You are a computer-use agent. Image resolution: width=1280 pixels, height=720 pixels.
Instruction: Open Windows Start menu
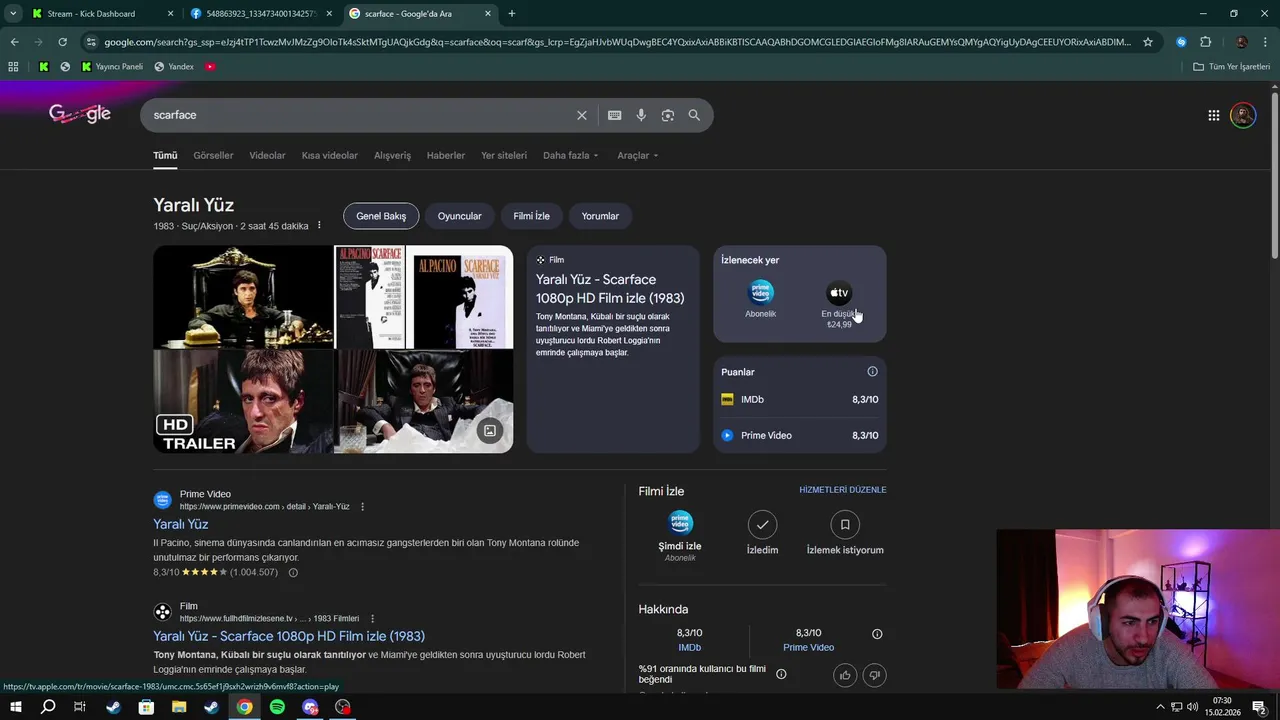tap(15, 707)
